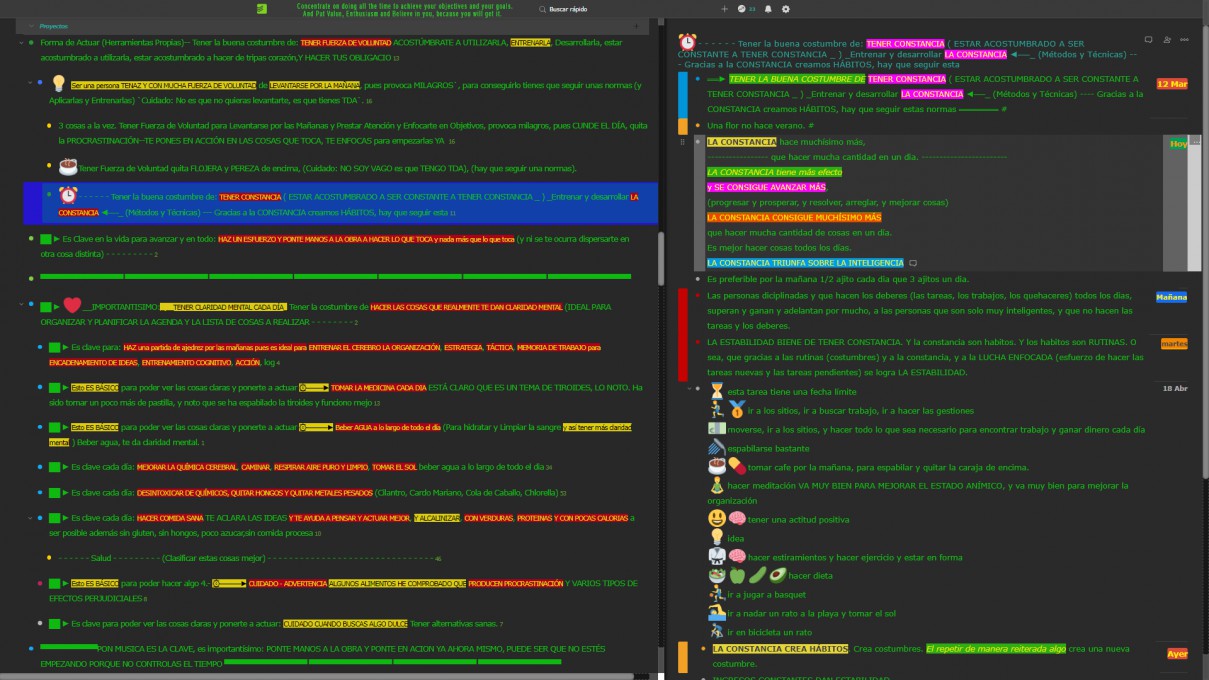Click bullet of 'Es preferible por la mañana 1/2 ajito'
This screenshot has height=680, width=1209.
click(697, 279)
